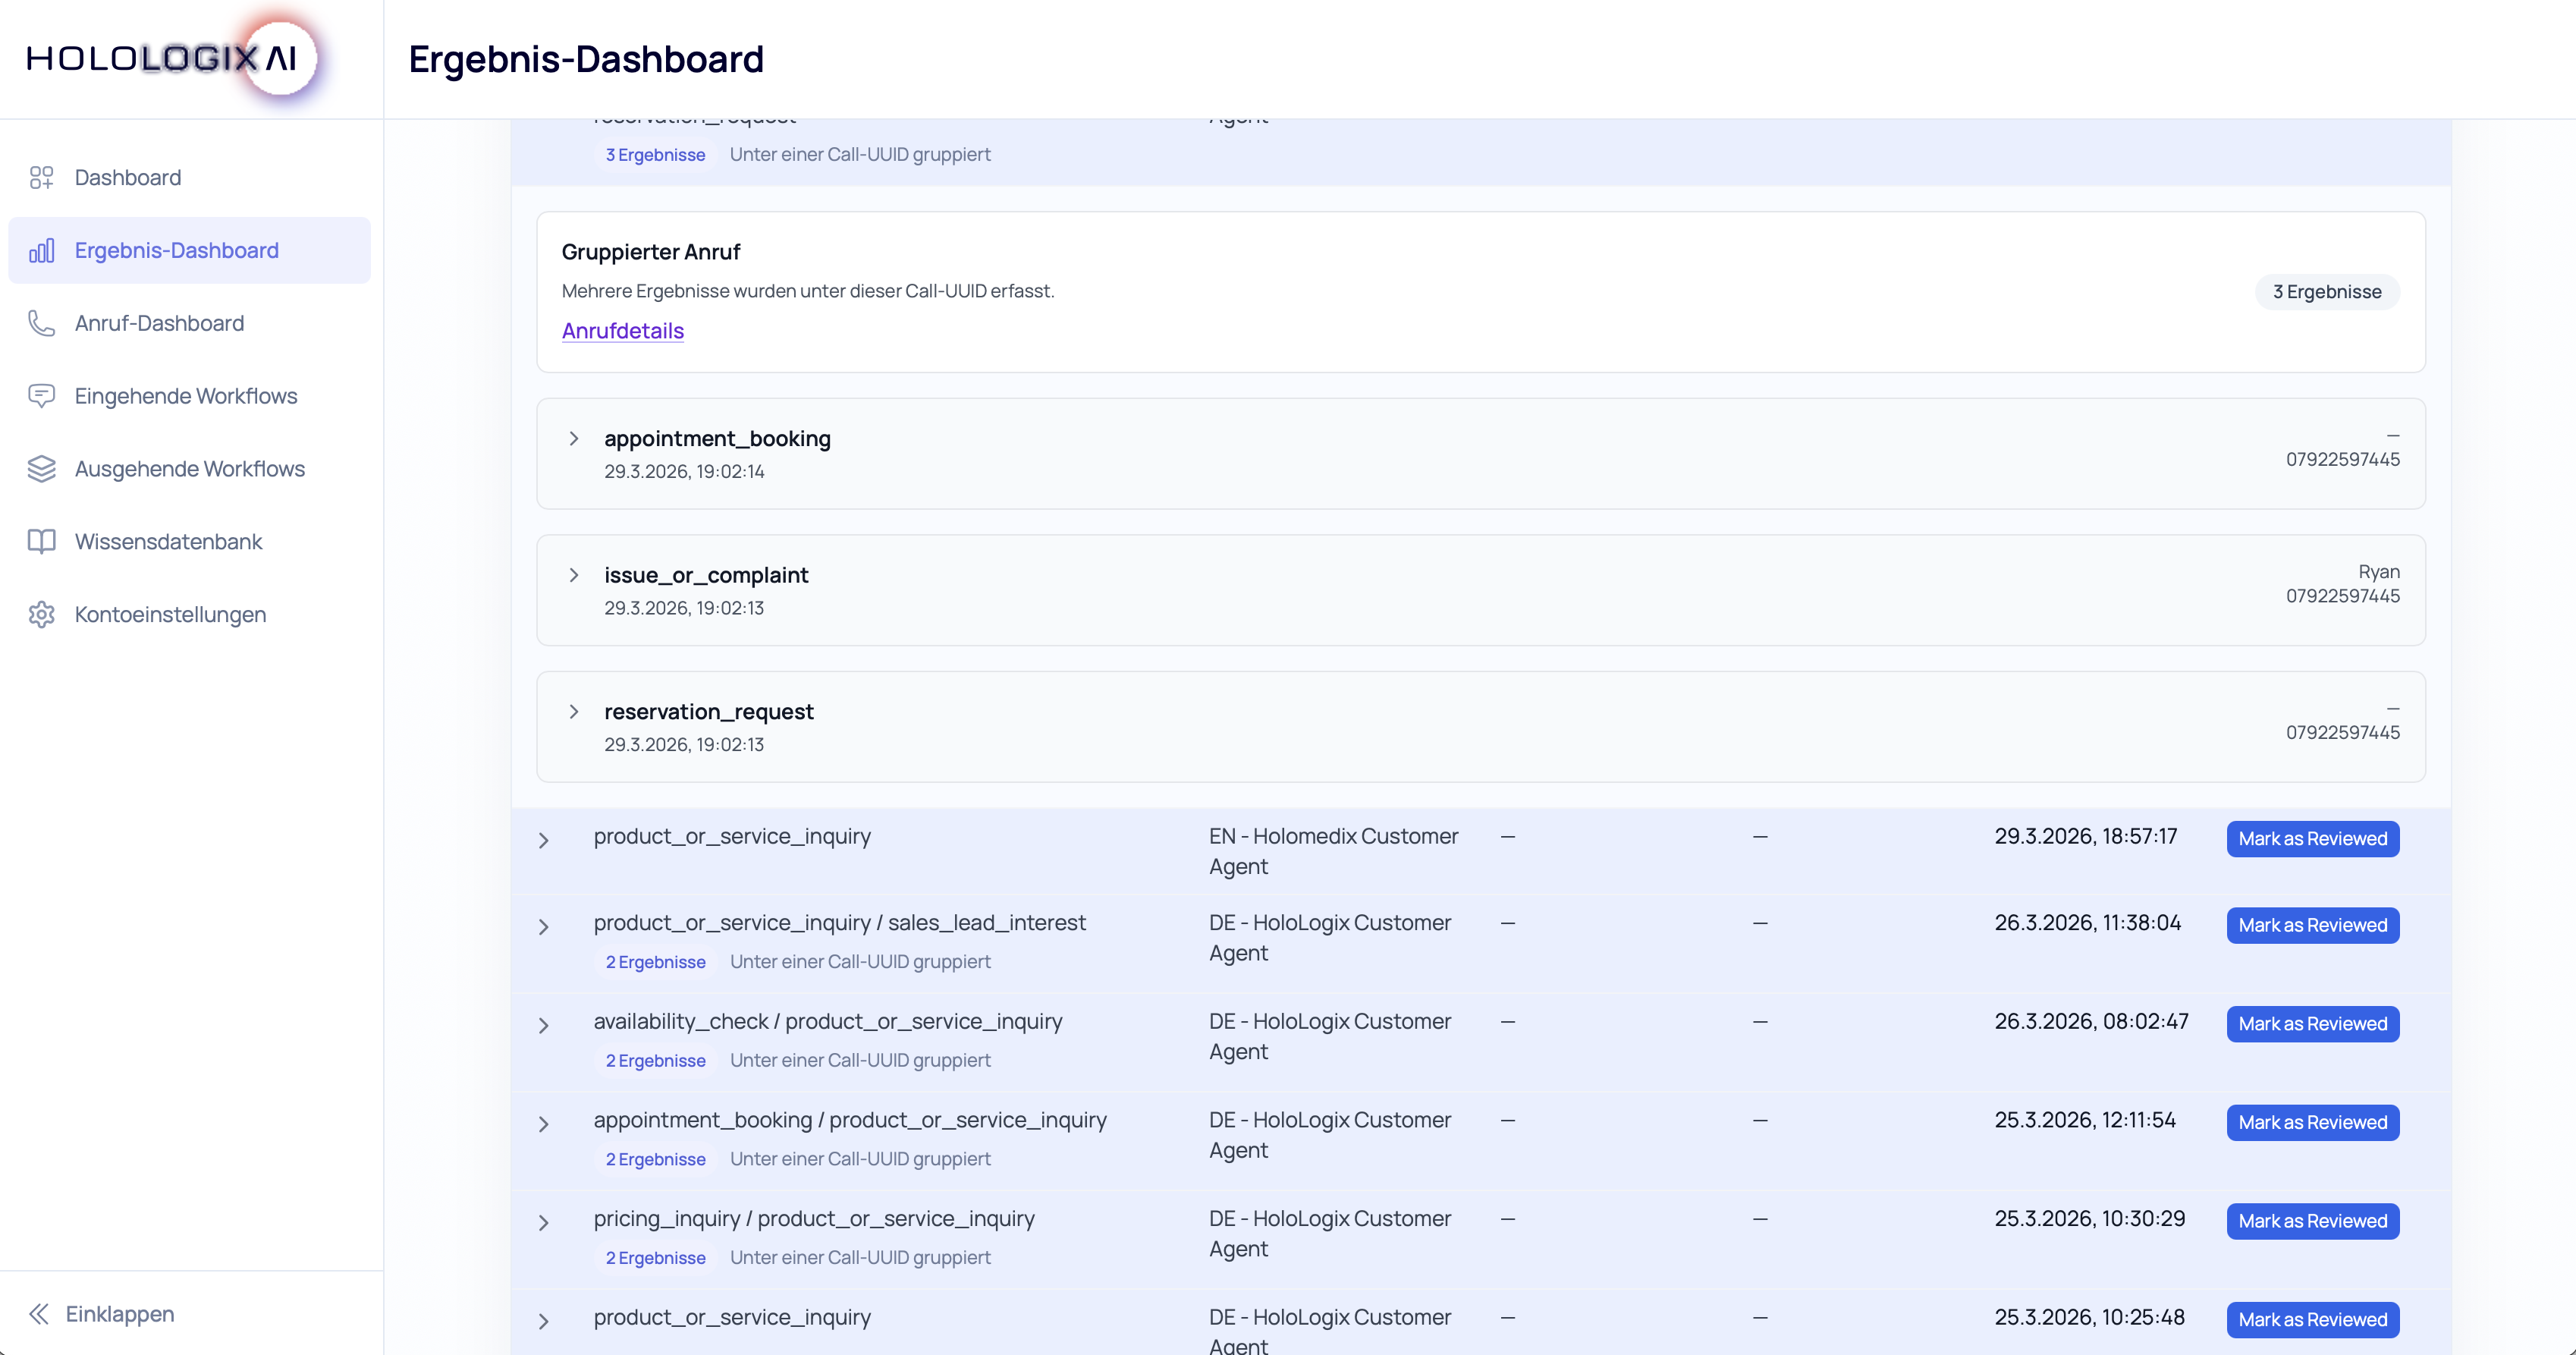
Task: Select the Ergebnis-Dashboard sidebar icon
Action: 41,251
